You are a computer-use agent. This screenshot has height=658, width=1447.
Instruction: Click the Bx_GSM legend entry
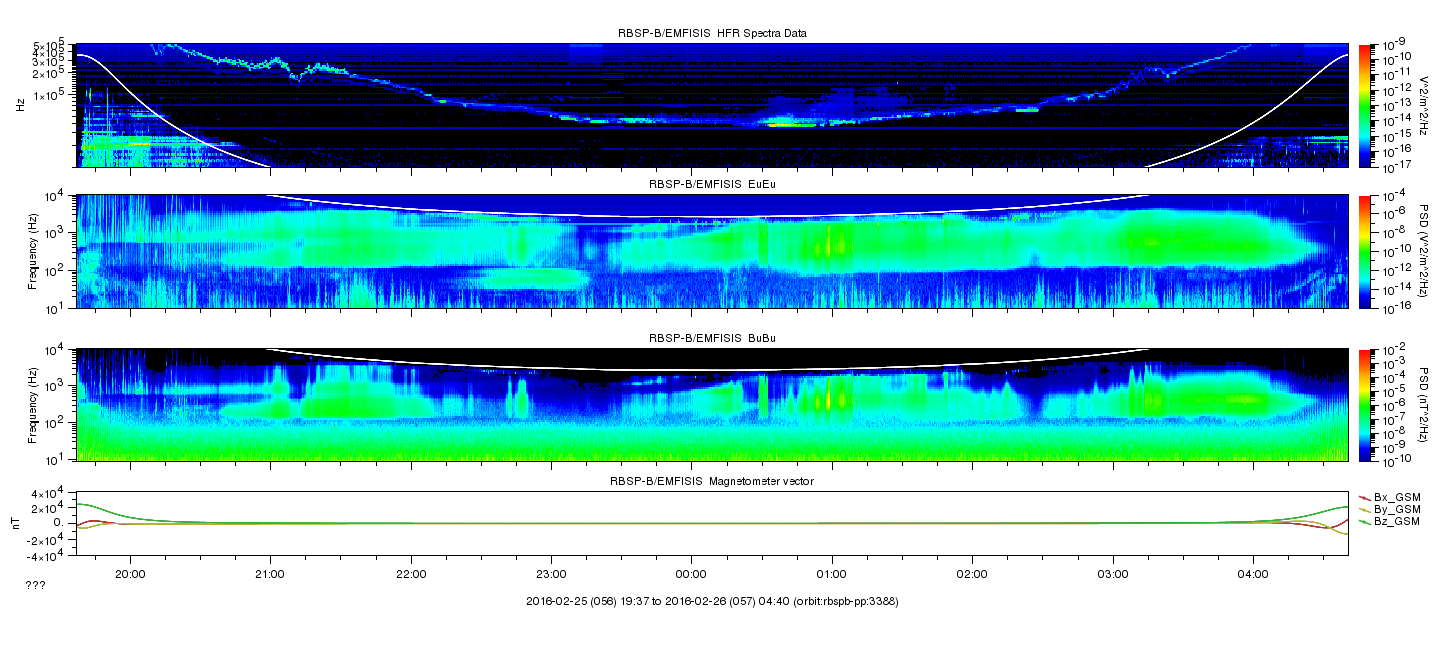pyautogui.click(x=1390, y=496)
